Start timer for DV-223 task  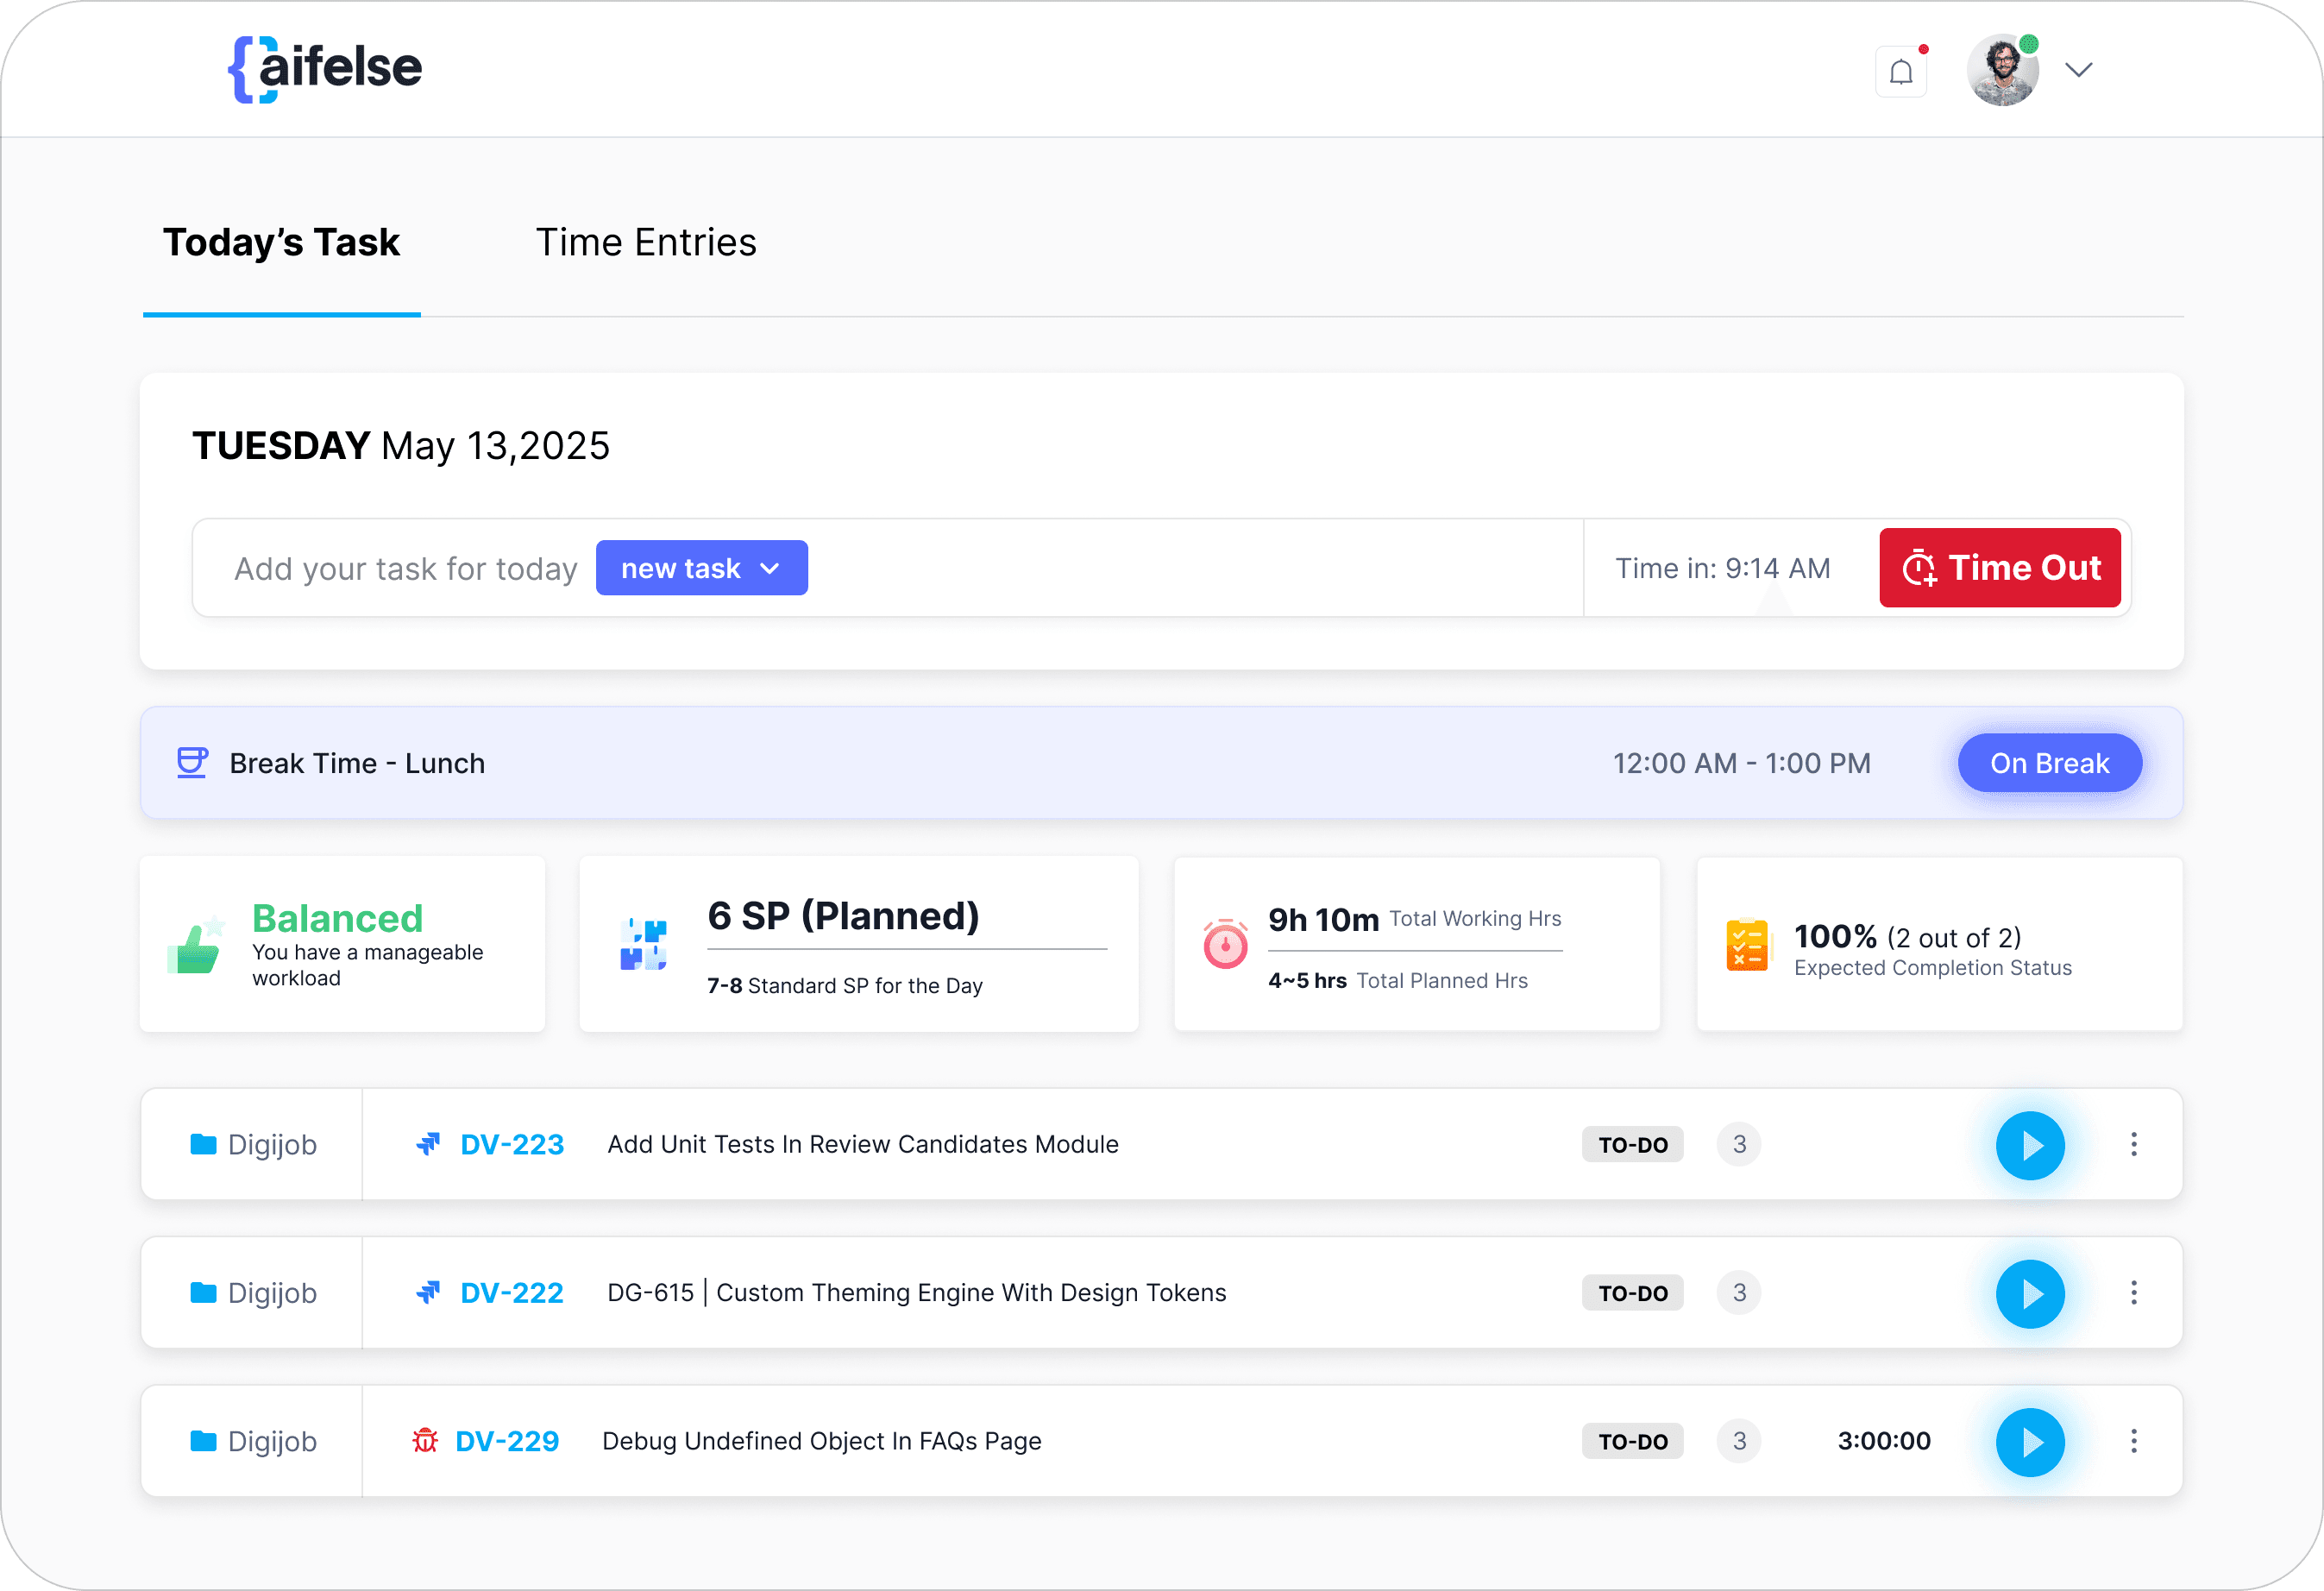[x=2029, y=1145]
